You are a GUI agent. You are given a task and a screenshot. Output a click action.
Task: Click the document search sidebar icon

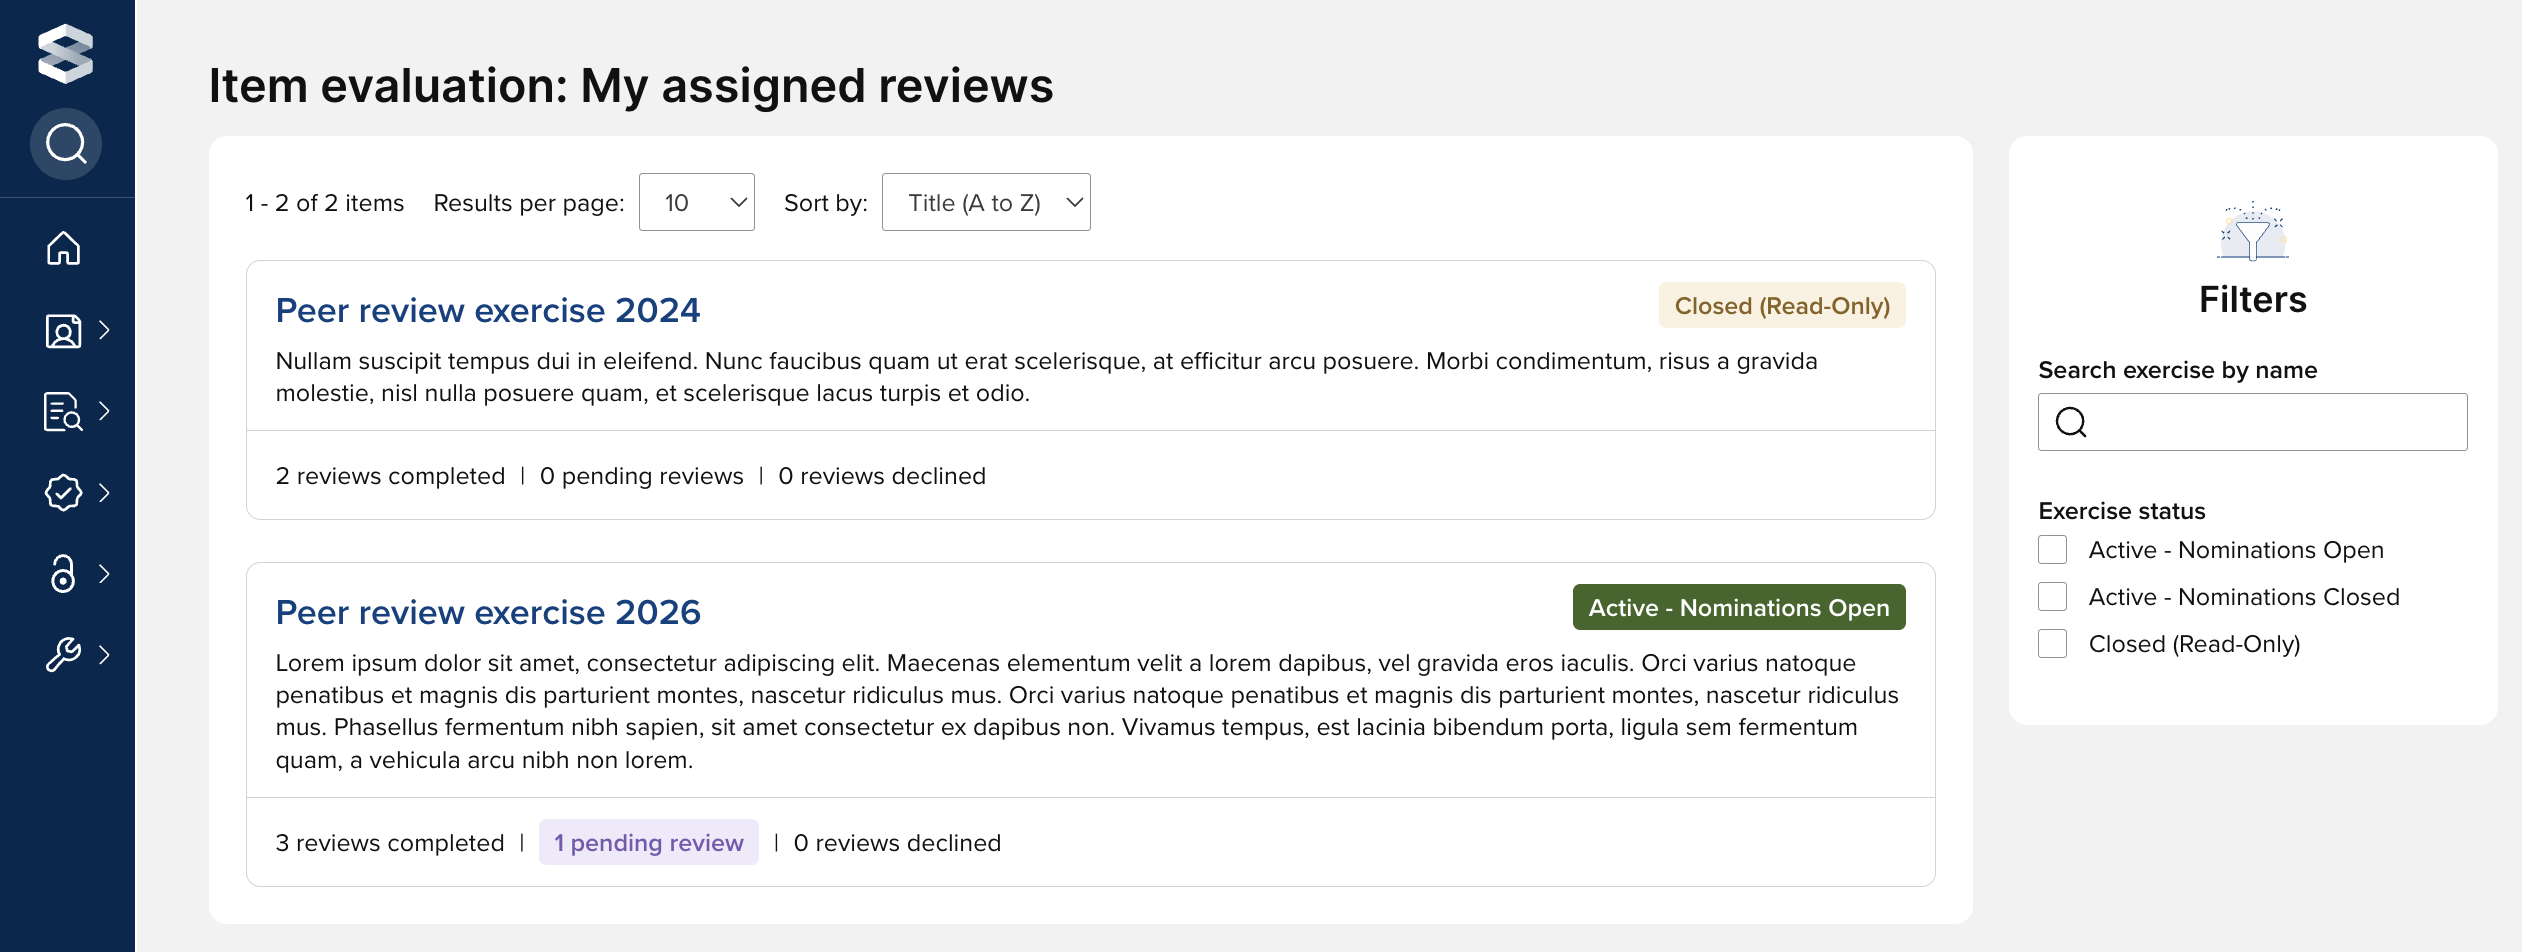(64, 411)
